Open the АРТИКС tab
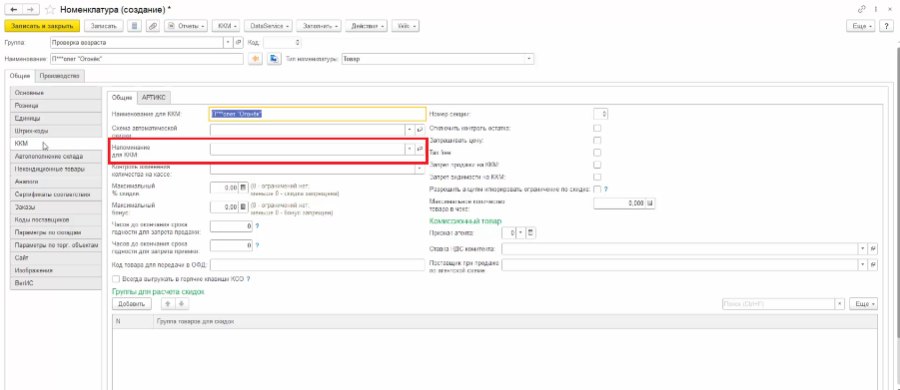The width and height of the screenshot is (900, 390). pos(154,98)
